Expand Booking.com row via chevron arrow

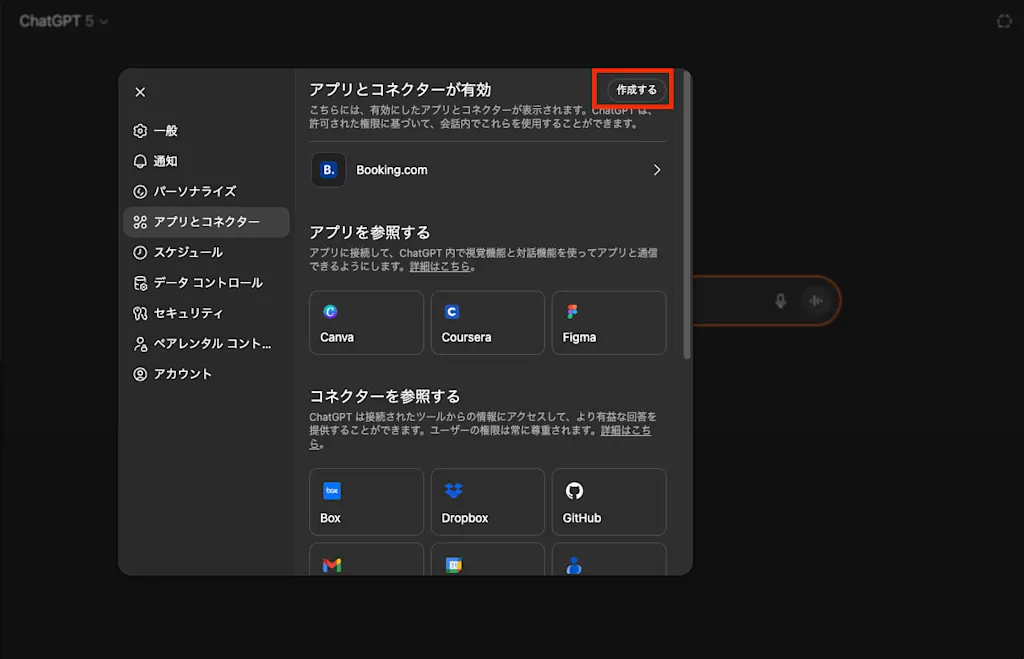click(657, 170)
